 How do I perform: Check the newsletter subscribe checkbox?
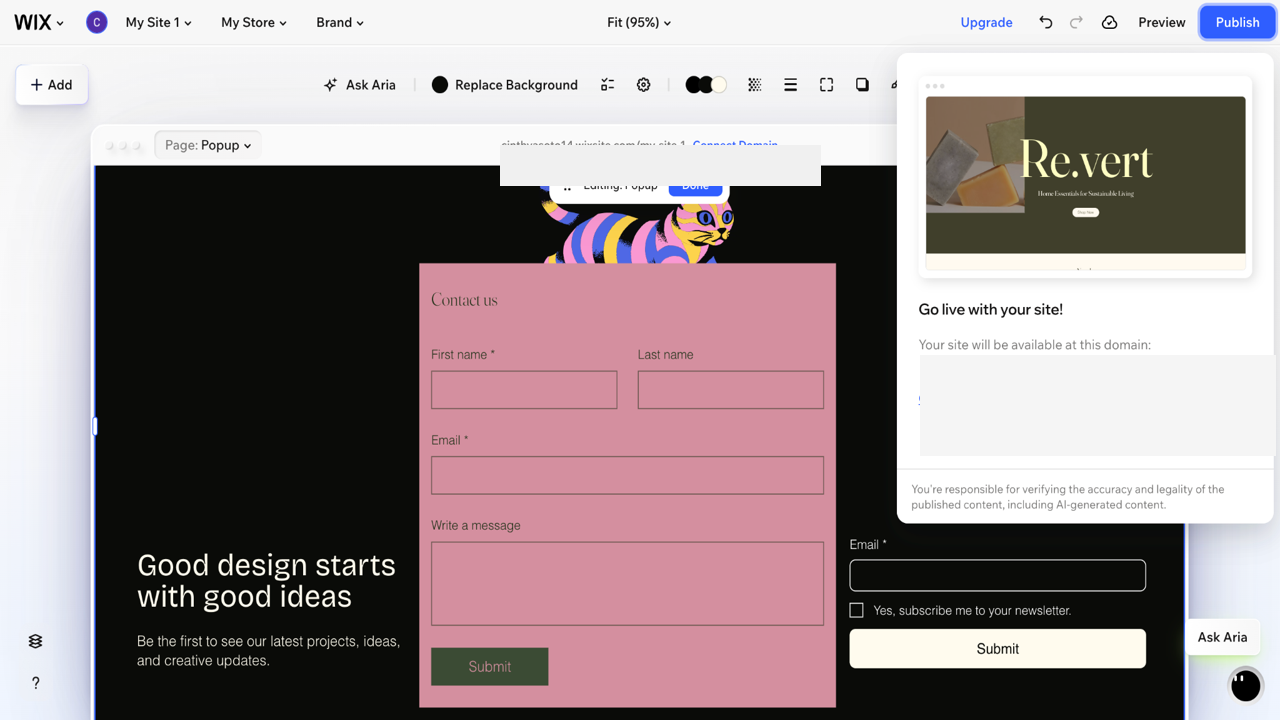(856, 610)
